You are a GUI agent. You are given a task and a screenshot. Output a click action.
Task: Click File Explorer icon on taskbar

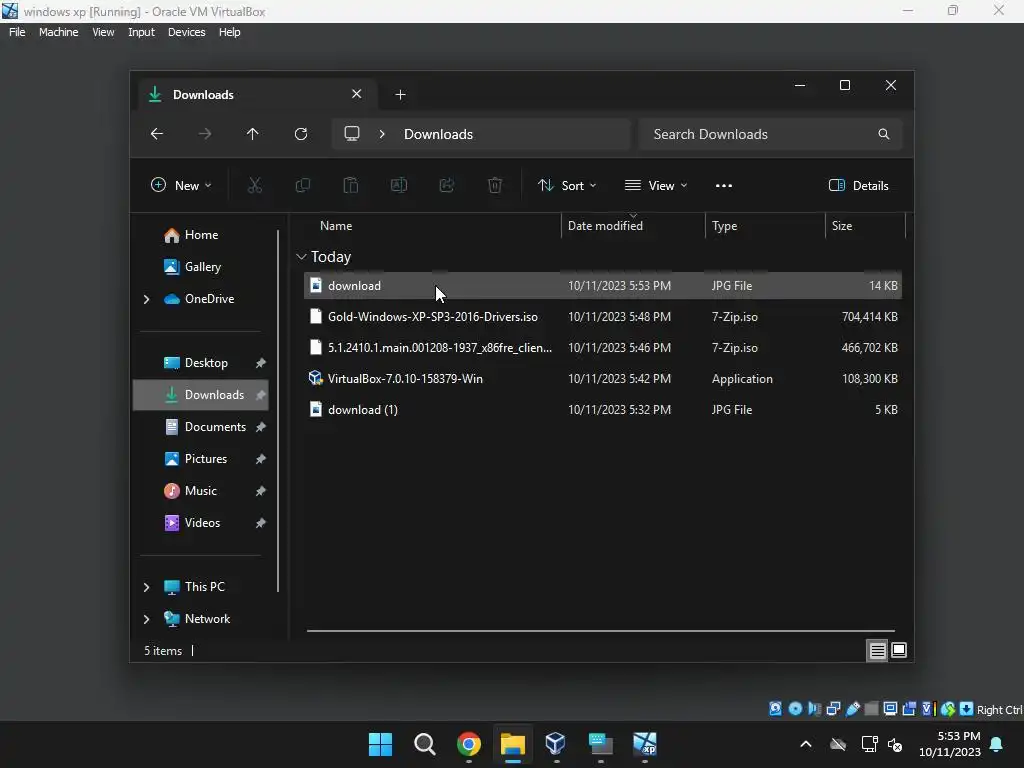tap(513, 744)
